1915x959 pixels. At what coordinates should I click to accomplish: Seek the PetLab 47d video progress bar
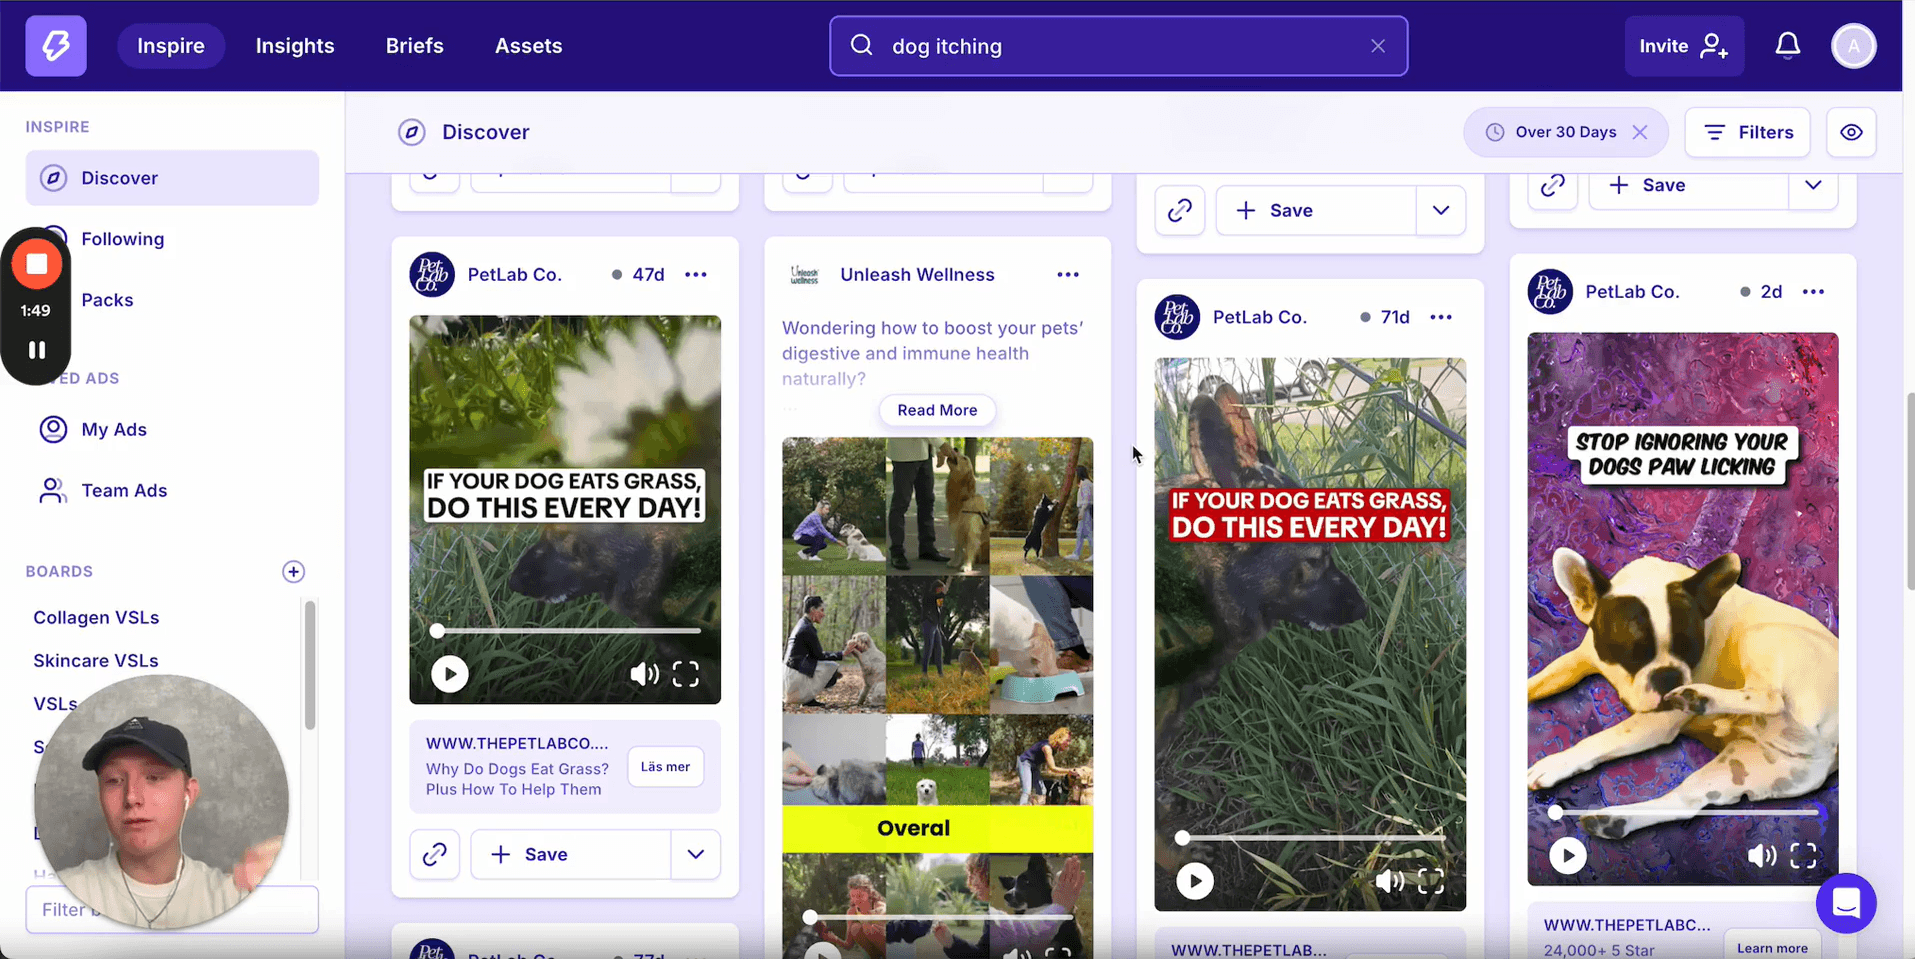coord(567,631)
